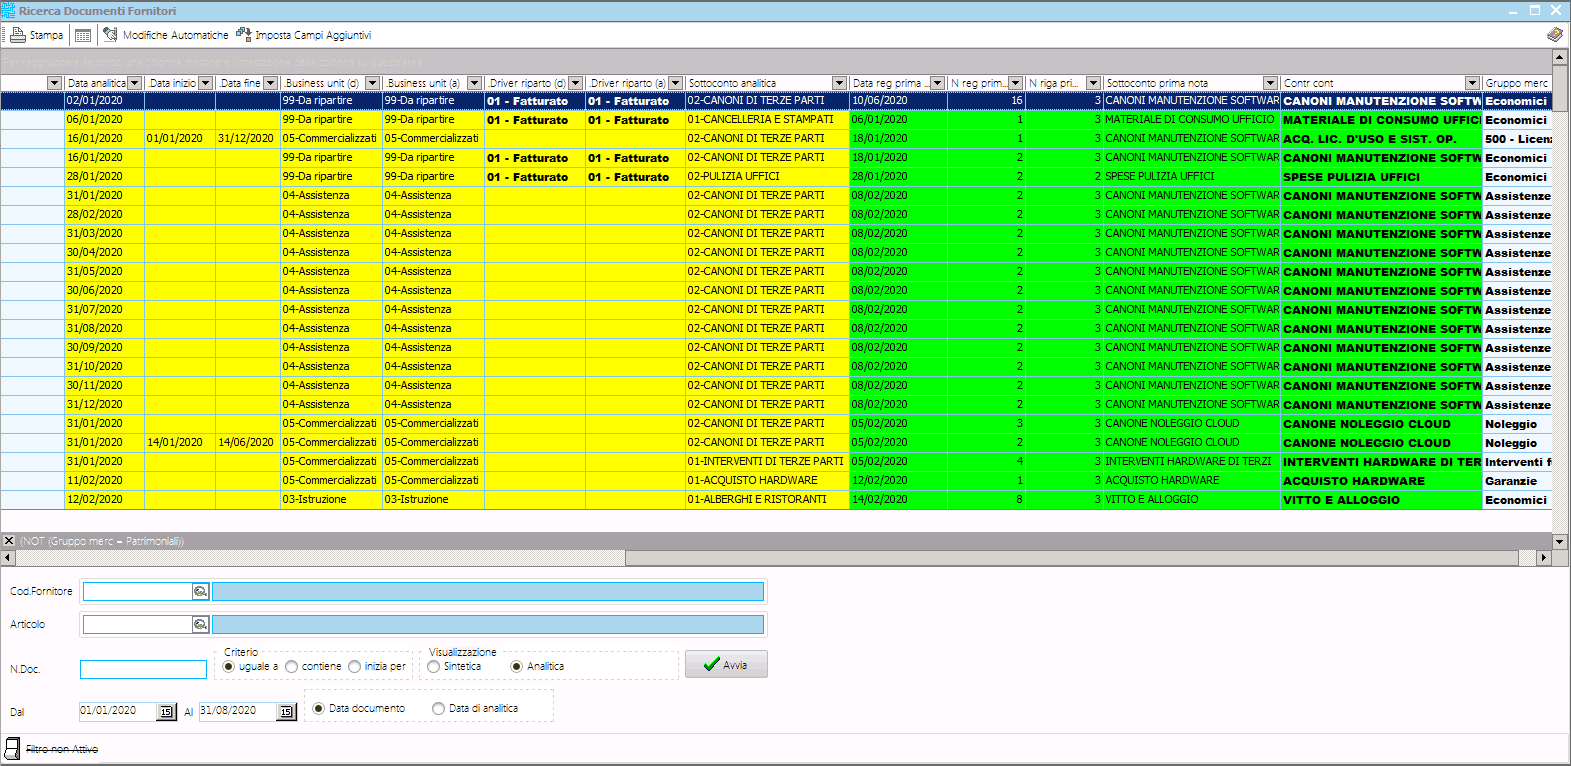Open the Business unit (d) filter dropdown
The image size is (1571, 766).
coord(372,83)
